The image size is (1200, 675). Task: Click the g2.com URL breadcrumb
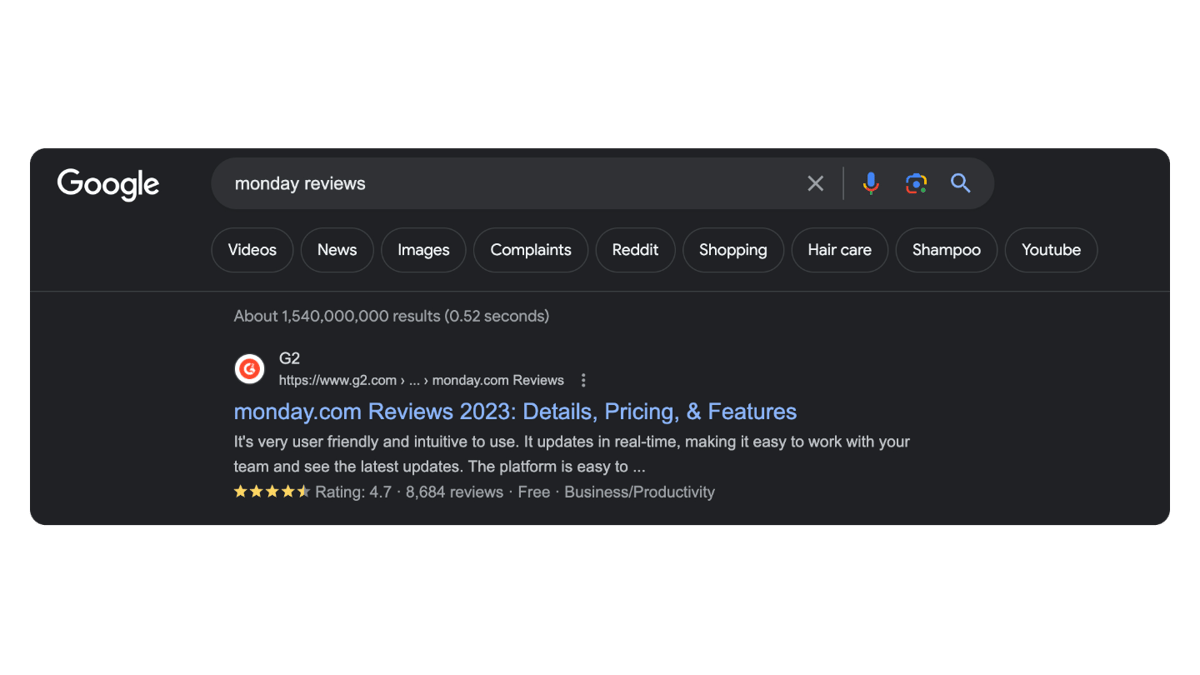tap(421, 380)
